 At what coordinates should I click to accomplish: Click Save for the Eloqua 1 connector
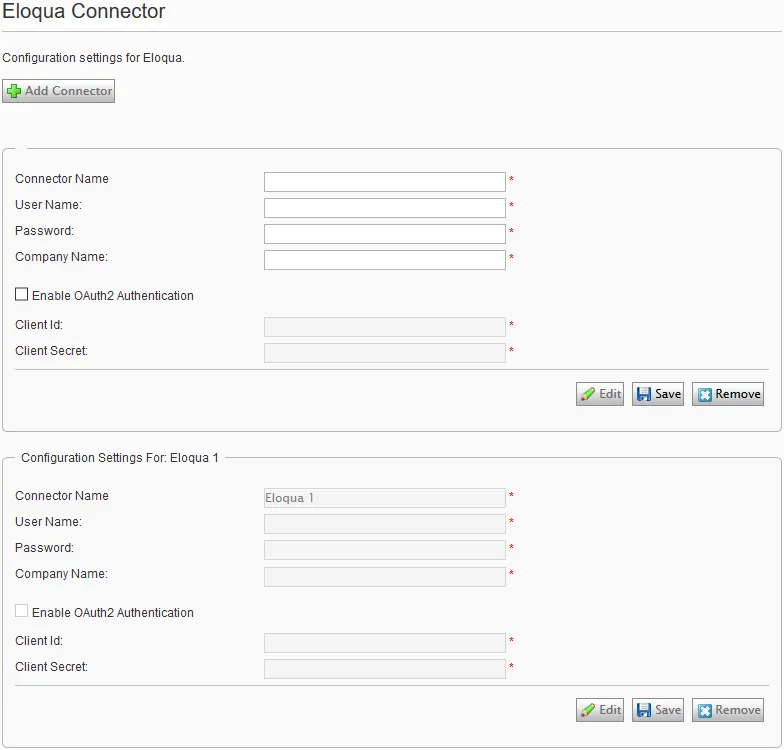(658, 710)
